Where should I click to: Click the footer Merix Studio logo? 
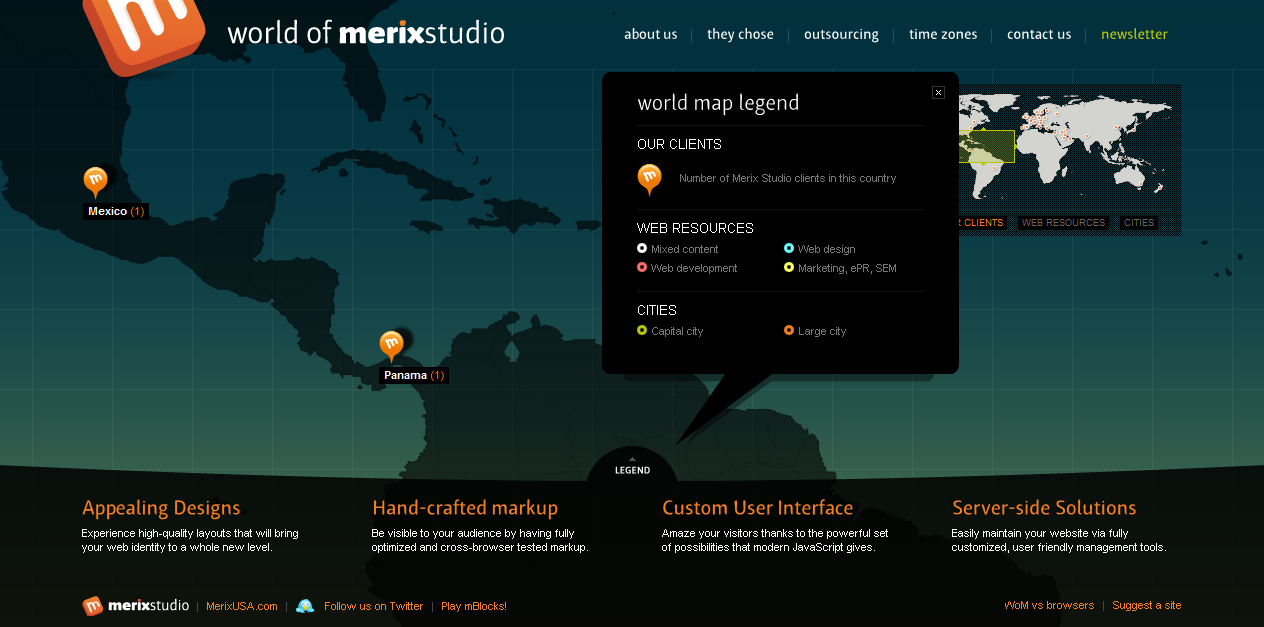point(136,606)
